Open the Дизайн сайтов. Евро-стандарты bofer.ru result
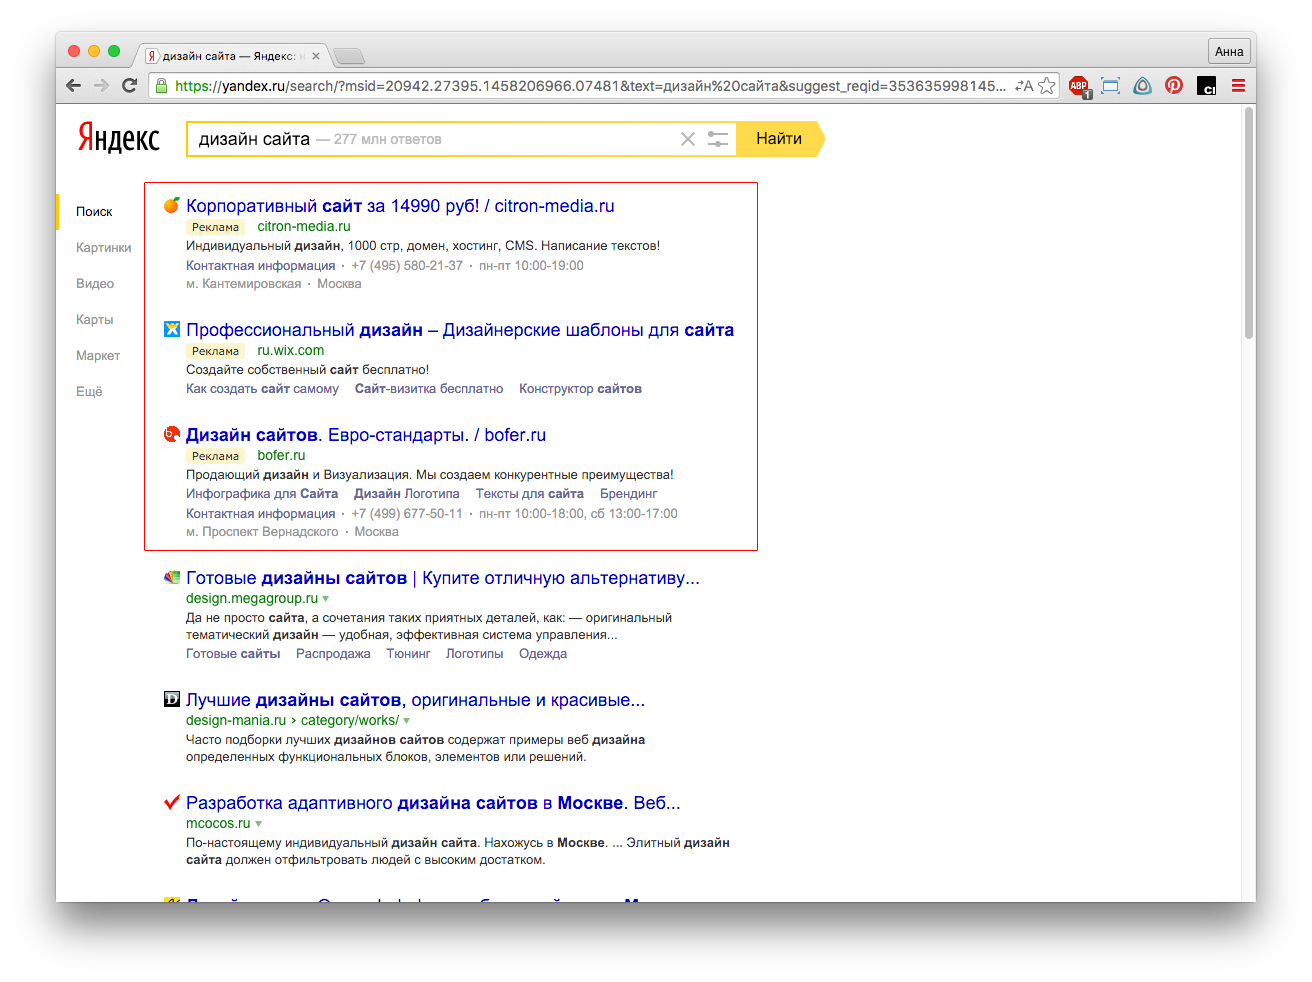The image size is (1312, 982). (x=366, y=435)
